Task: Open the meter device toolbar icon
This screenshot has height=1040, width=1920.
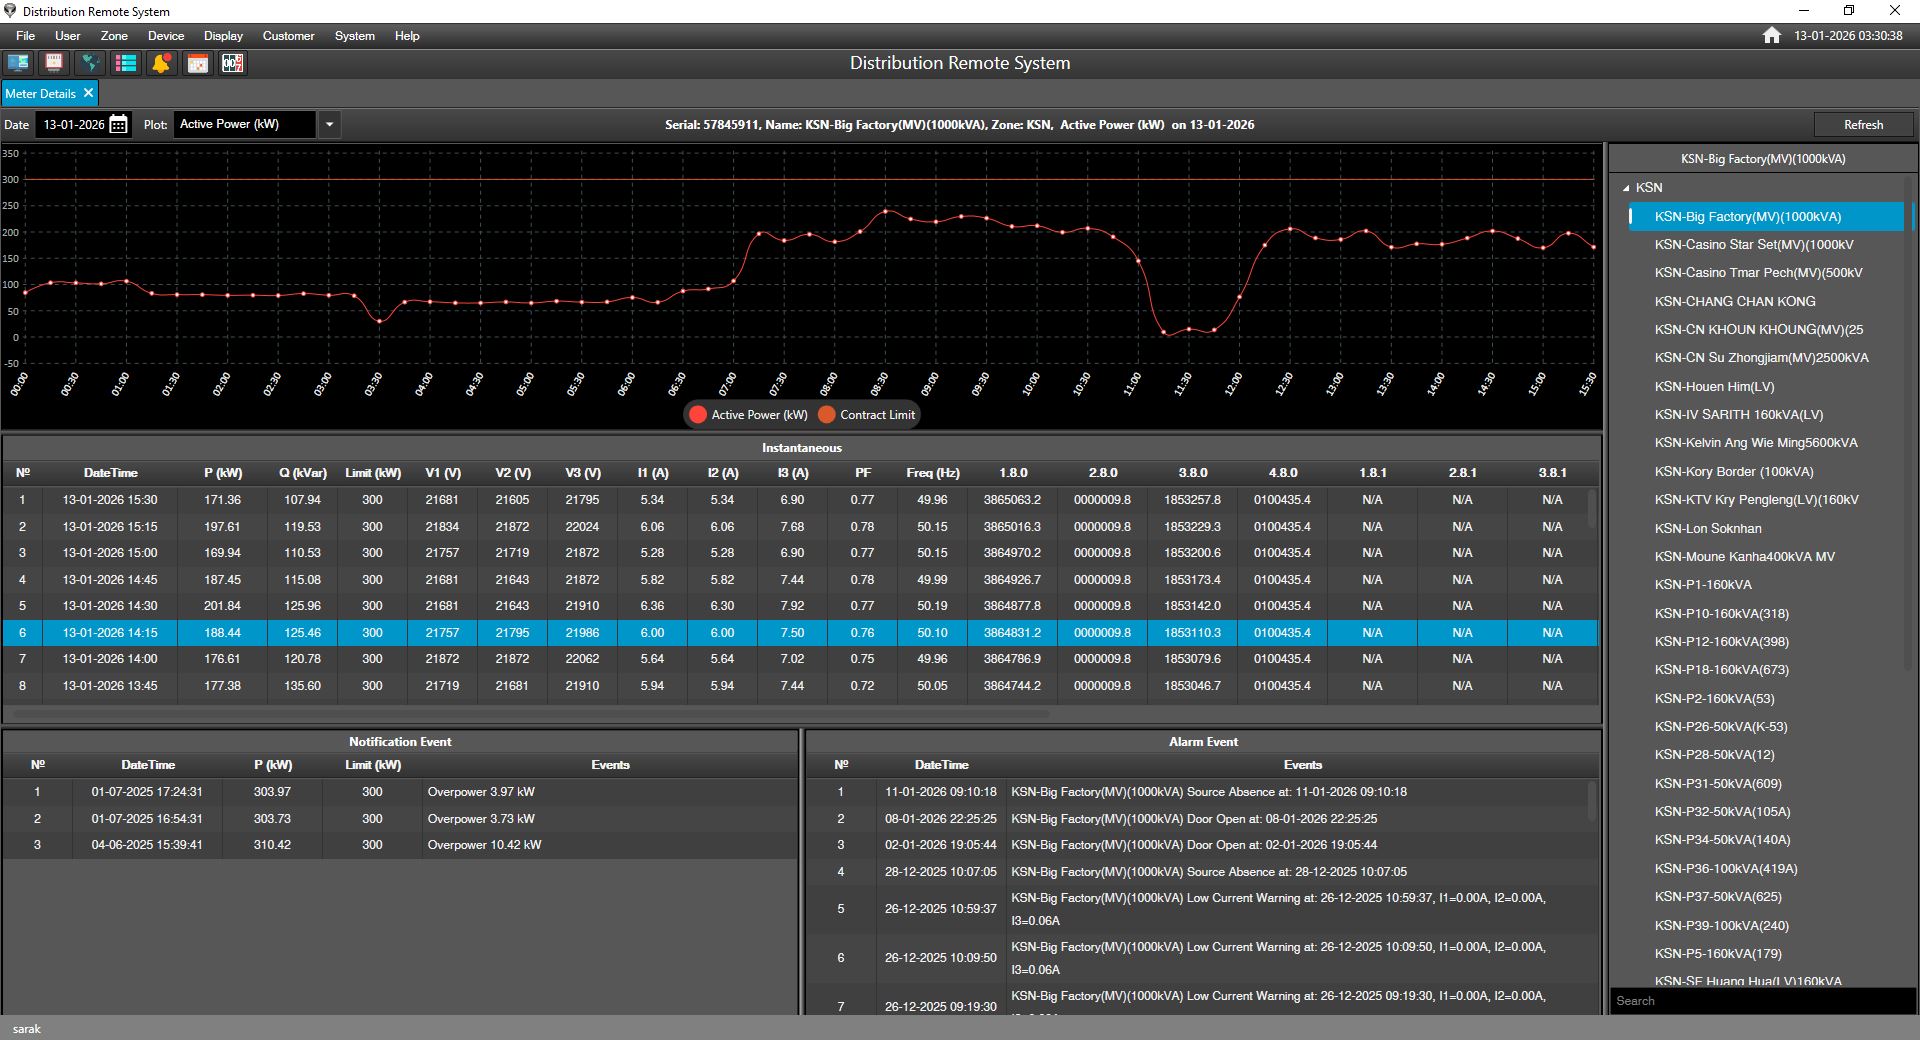Action: click(54, 63)
